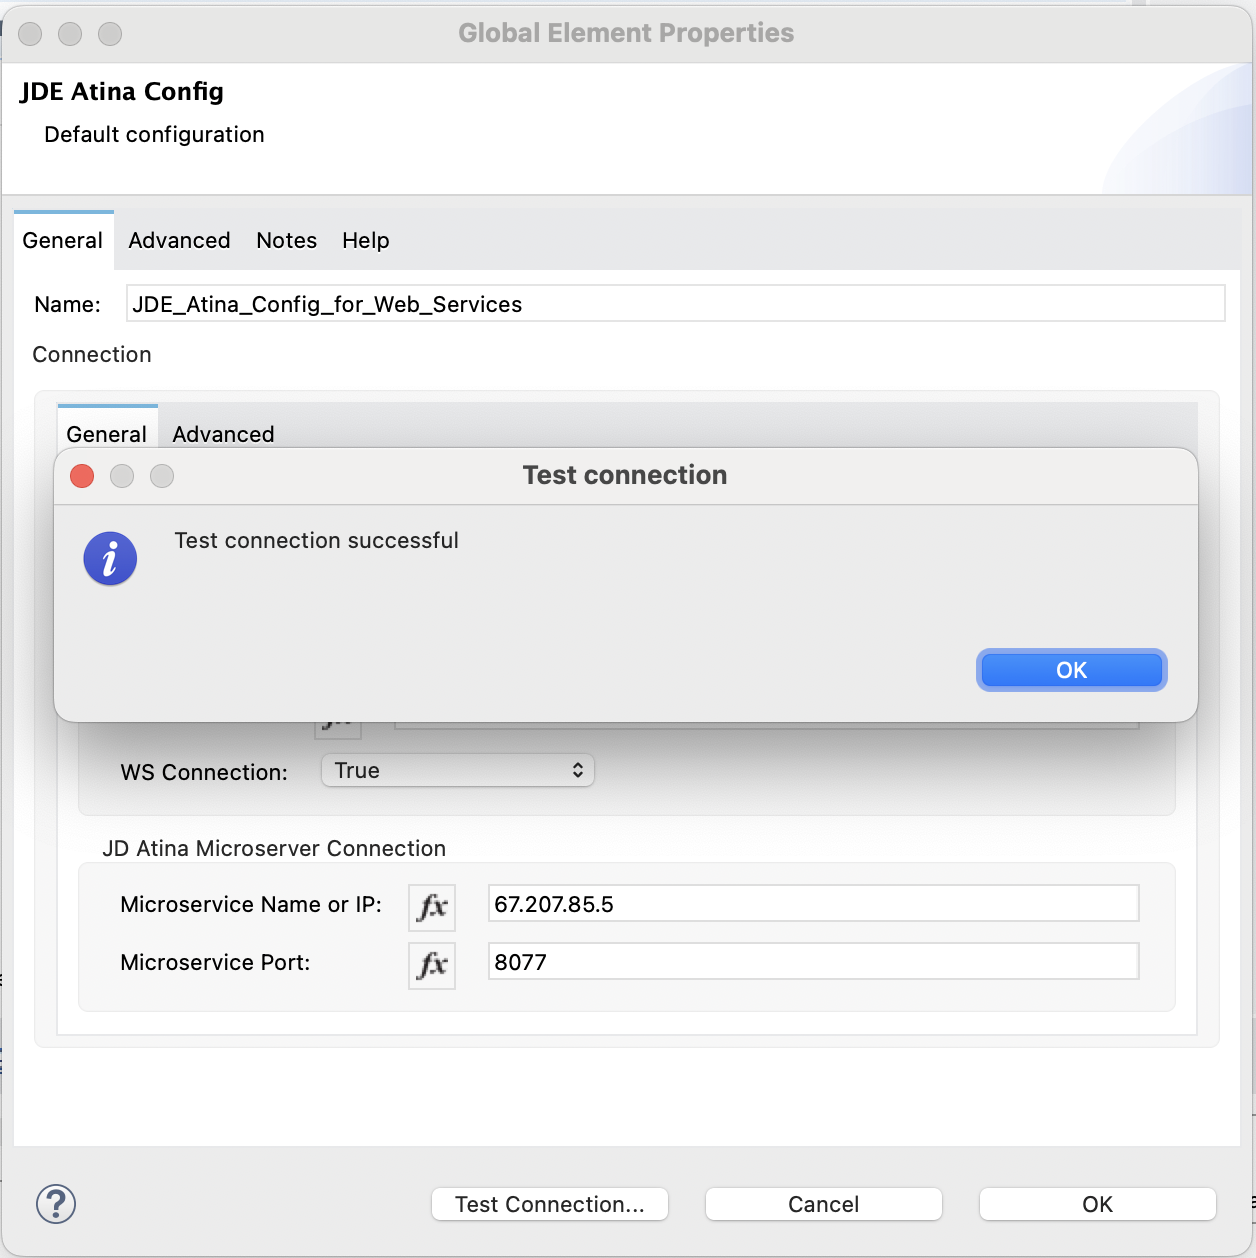The image size is (1256, 1258).
Task: Click the blue info icon in Test connection dialog
Action: (x=110, y=558)
